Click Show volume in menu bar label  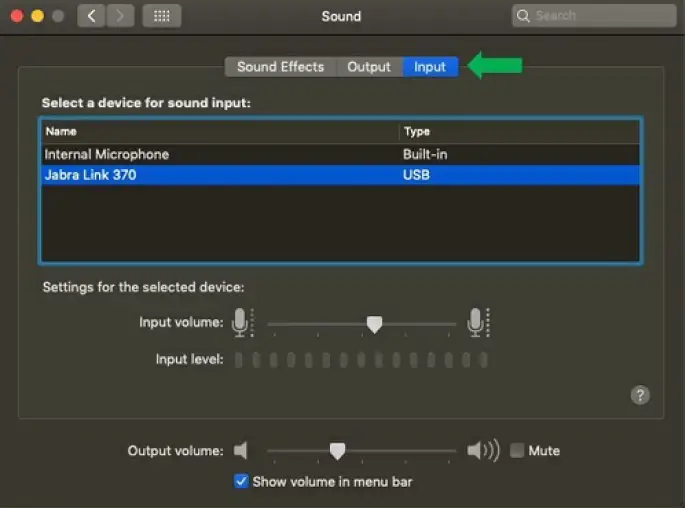coord(332,482)
